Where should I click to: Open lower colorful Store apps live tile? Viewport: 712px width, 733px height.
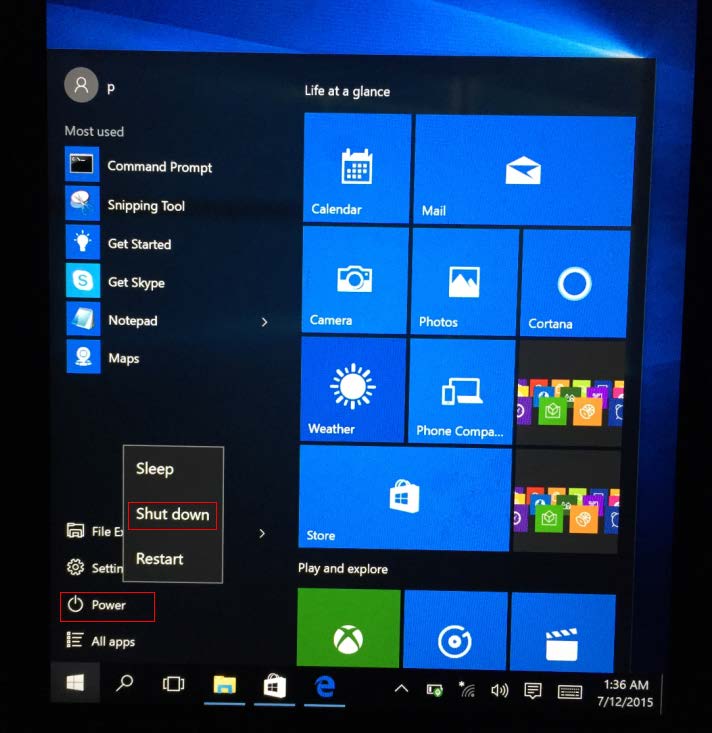click(x=567, y=501)
